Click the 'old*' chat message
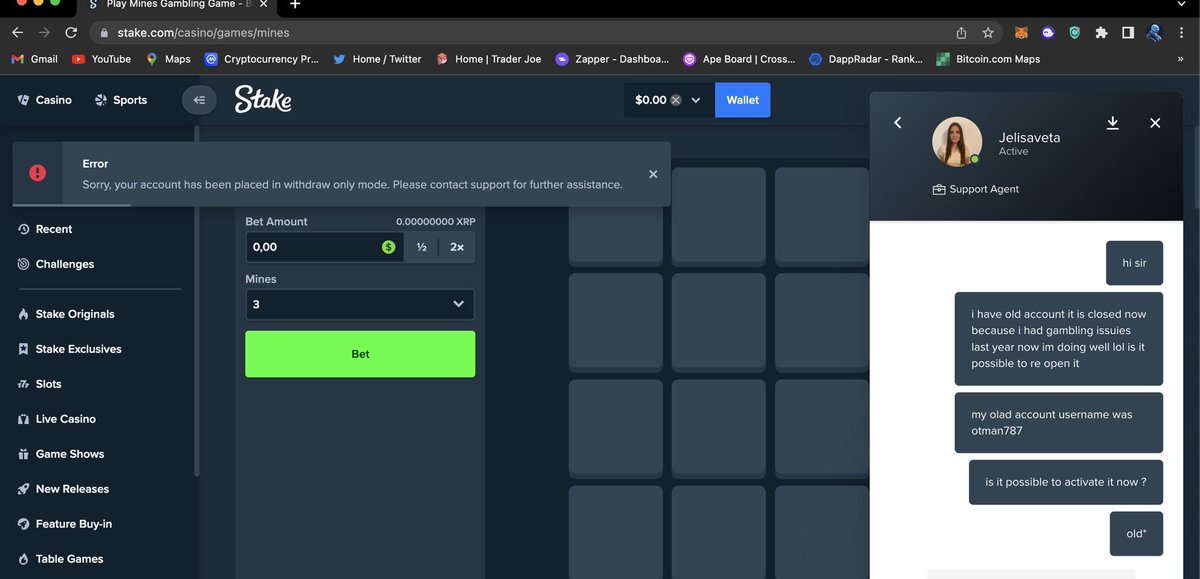This screenshot has width=1200, height=579. [1136, 533]
